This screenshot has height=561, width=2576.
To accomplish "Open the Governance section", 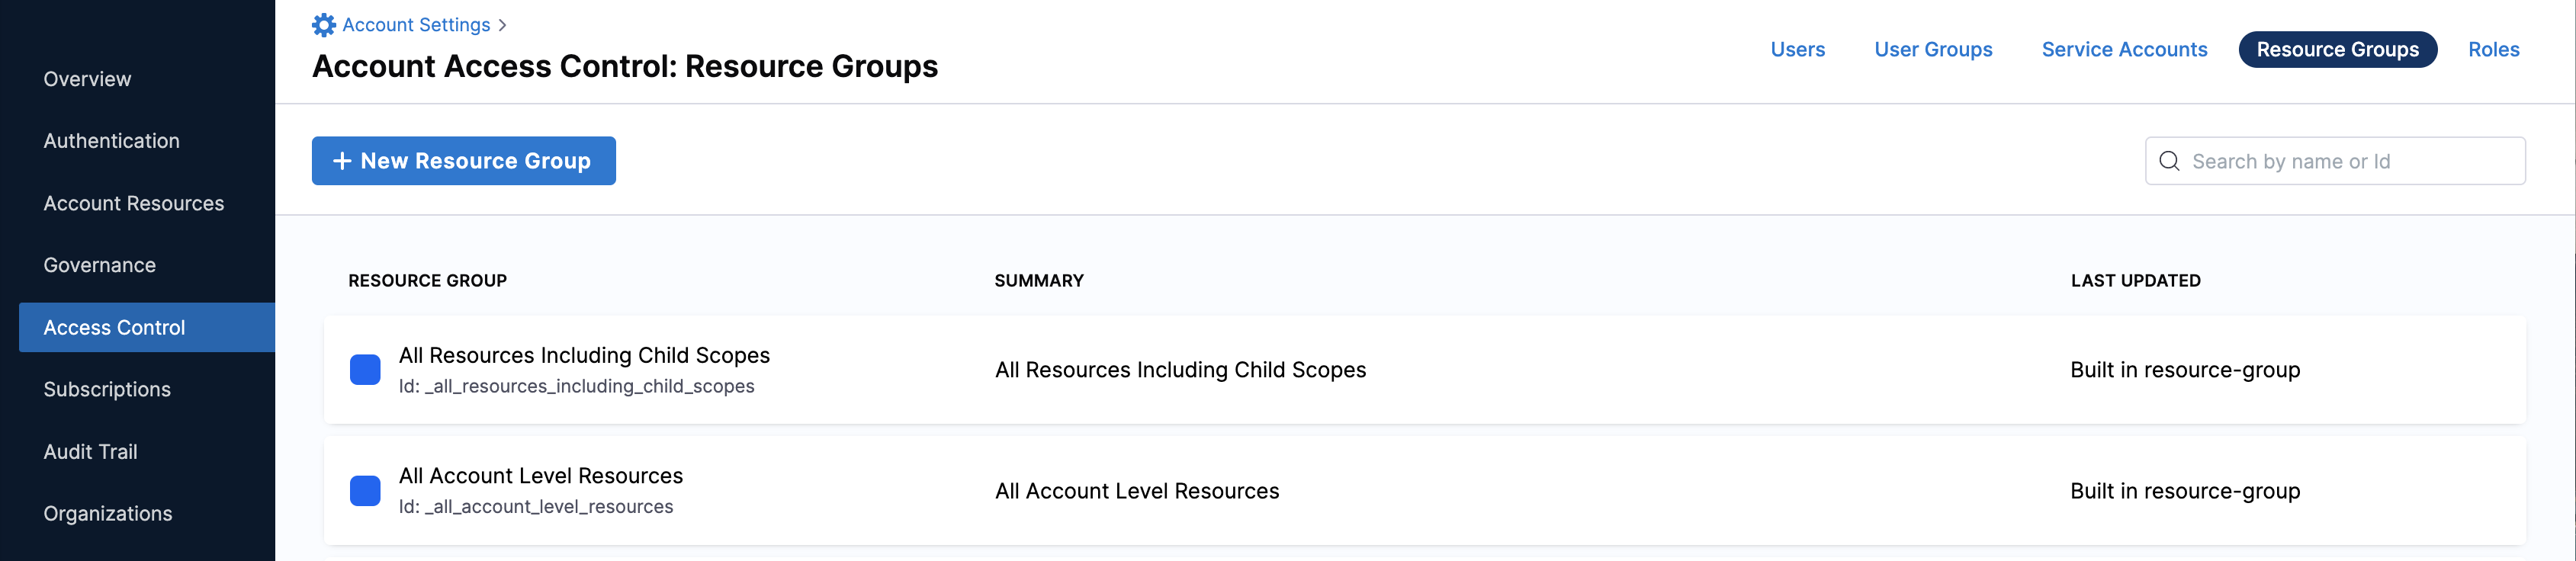I will [99, 265].
